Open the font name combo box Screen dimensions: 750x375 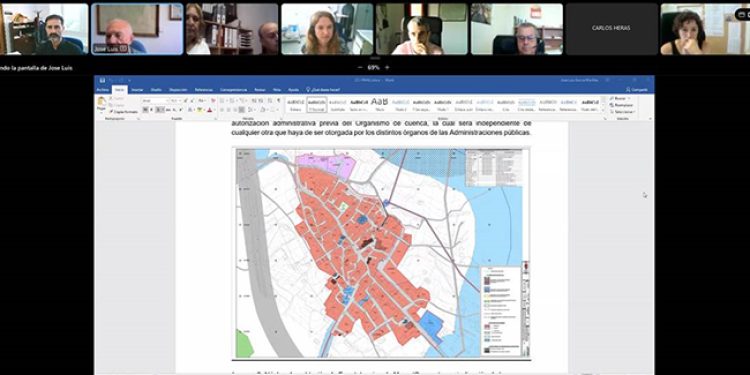click(x=155, y=100)
